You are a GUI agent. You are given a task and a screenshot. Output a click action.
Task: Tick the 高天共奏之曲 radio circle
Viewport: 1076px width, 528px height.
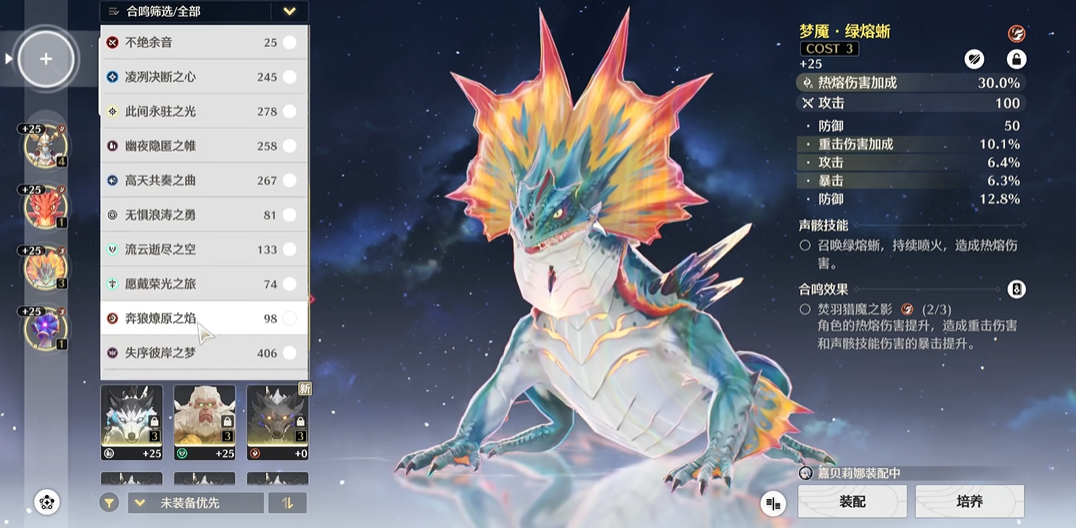click(x=290, y=181)
